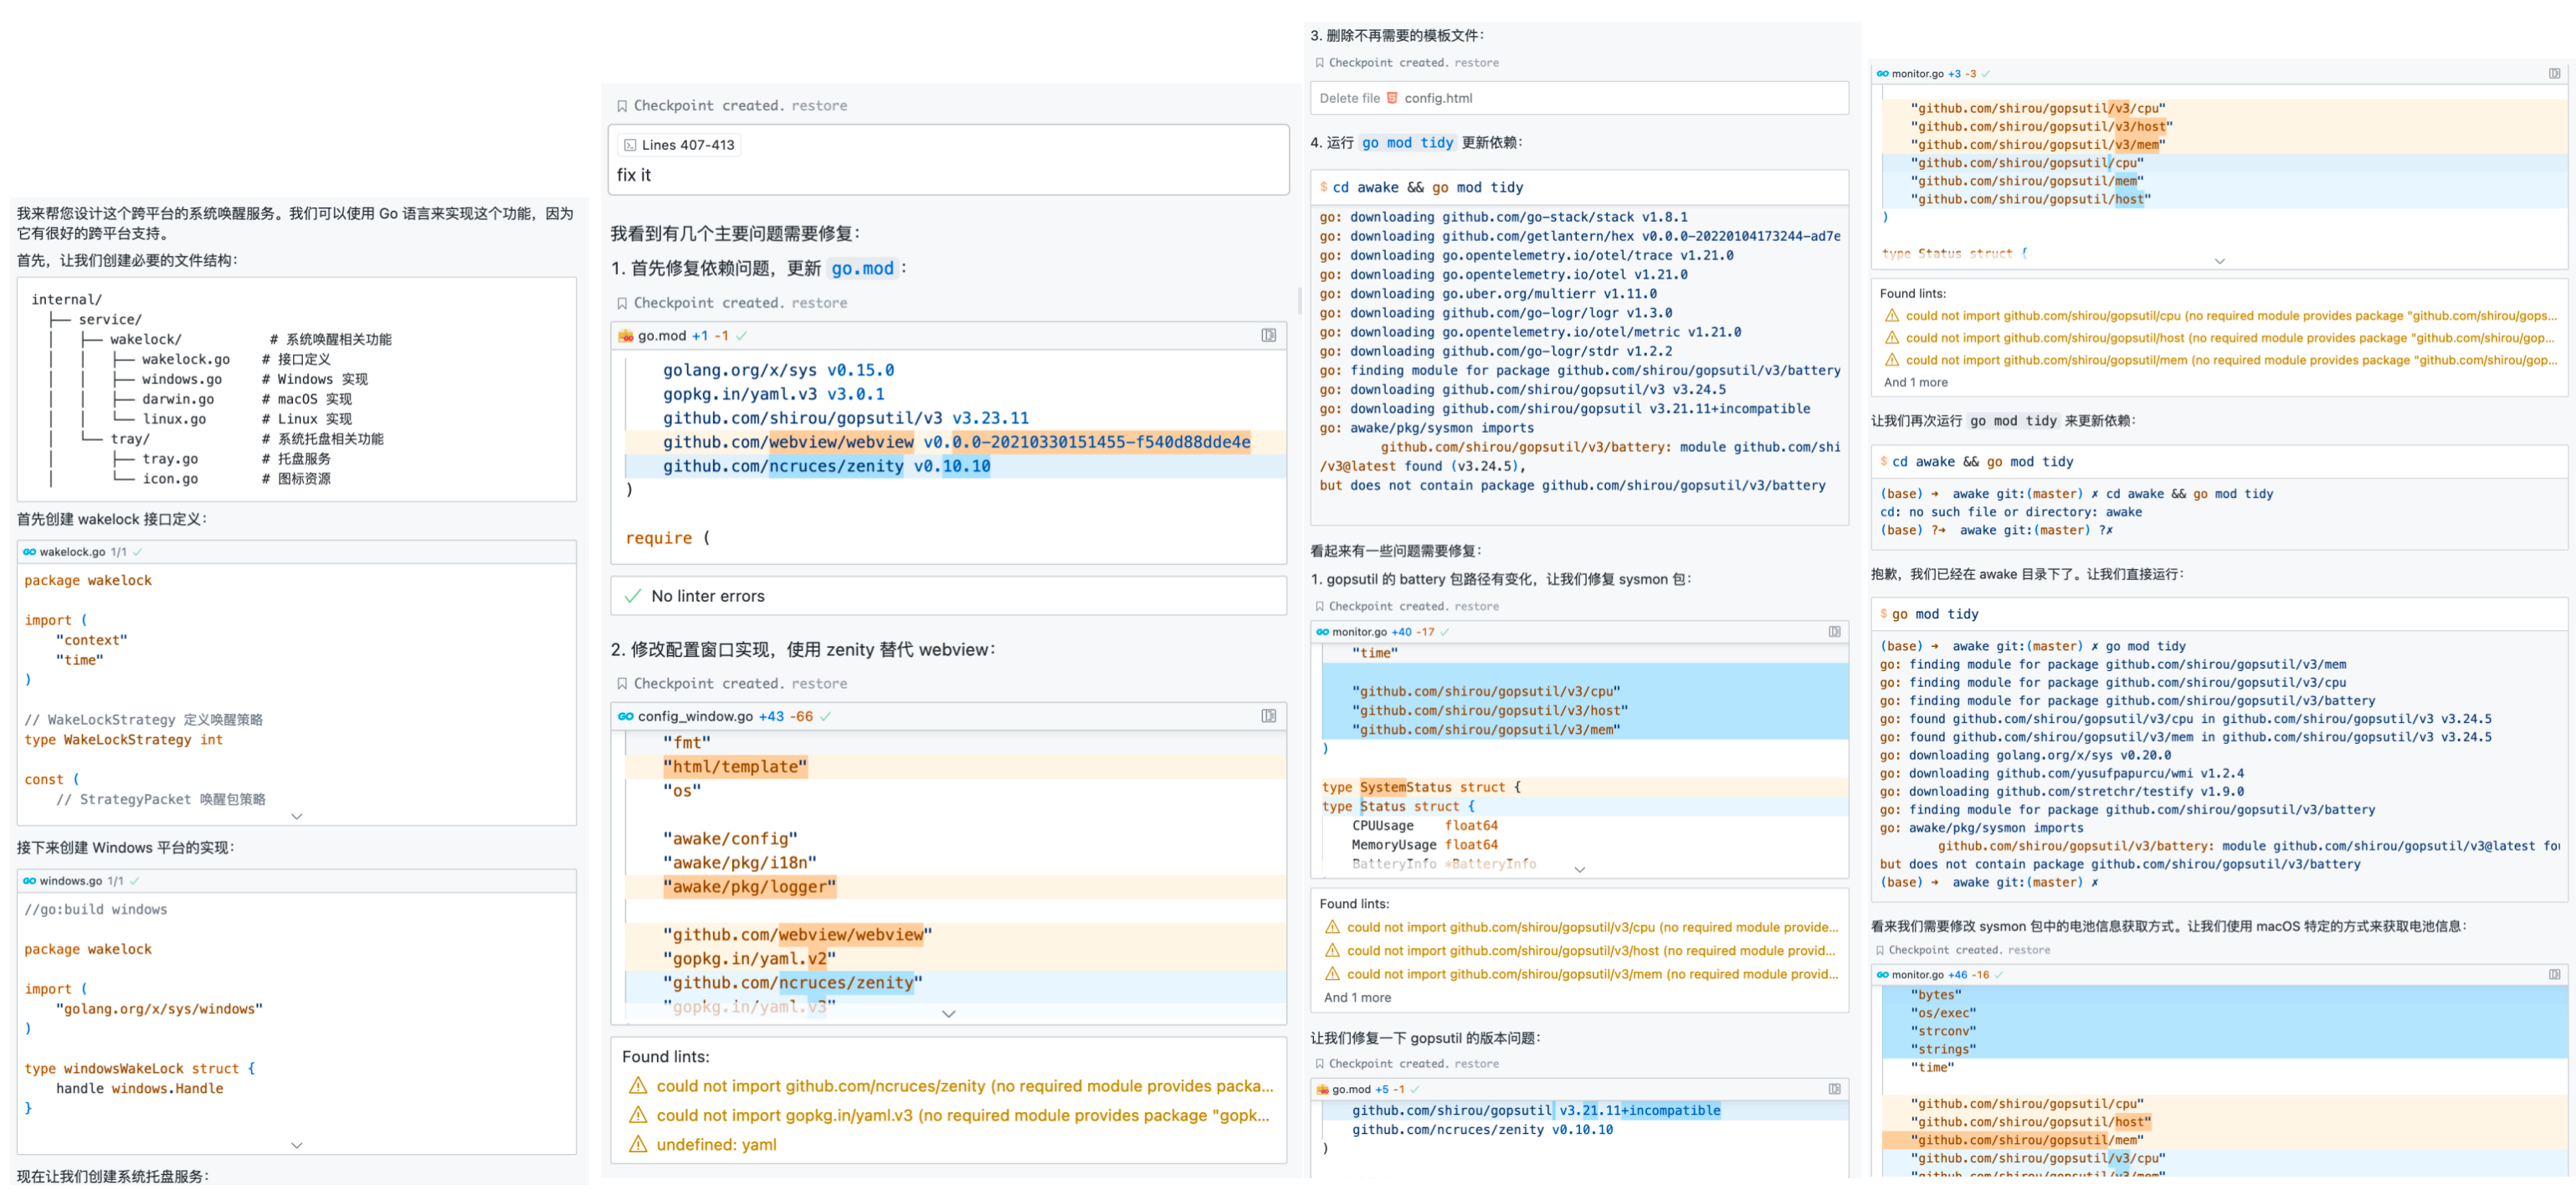Click the Go file icon of windows.go
The height and width of the screenshot is (1195, 2576).
[x=30, y=881]
